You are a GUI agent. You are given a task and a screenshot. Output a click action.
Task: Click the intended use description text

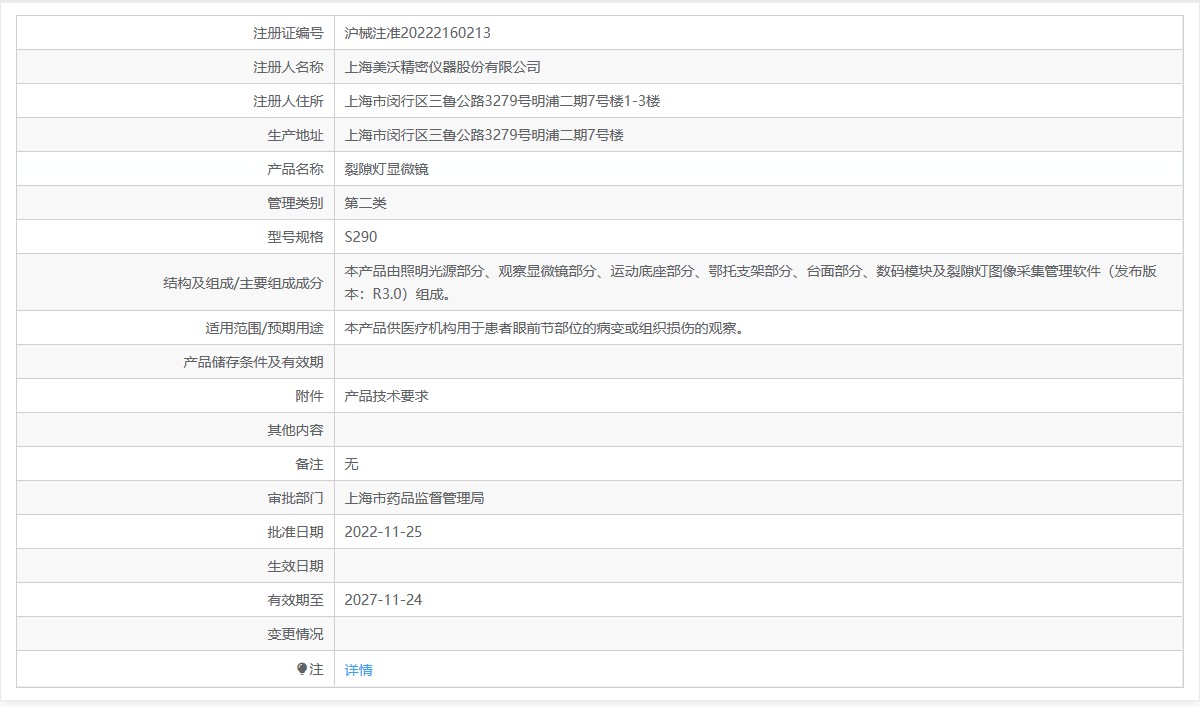pyautogui.click(x=543, y=328)
